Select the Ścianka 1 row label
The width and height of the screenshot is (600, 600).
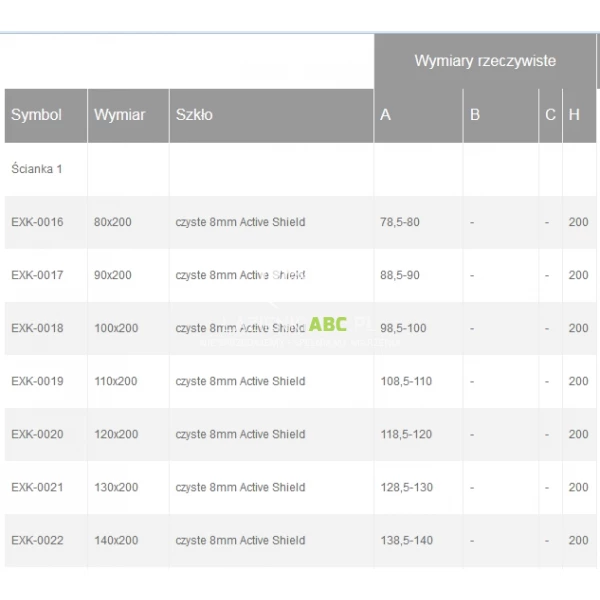tap(37, 169)
